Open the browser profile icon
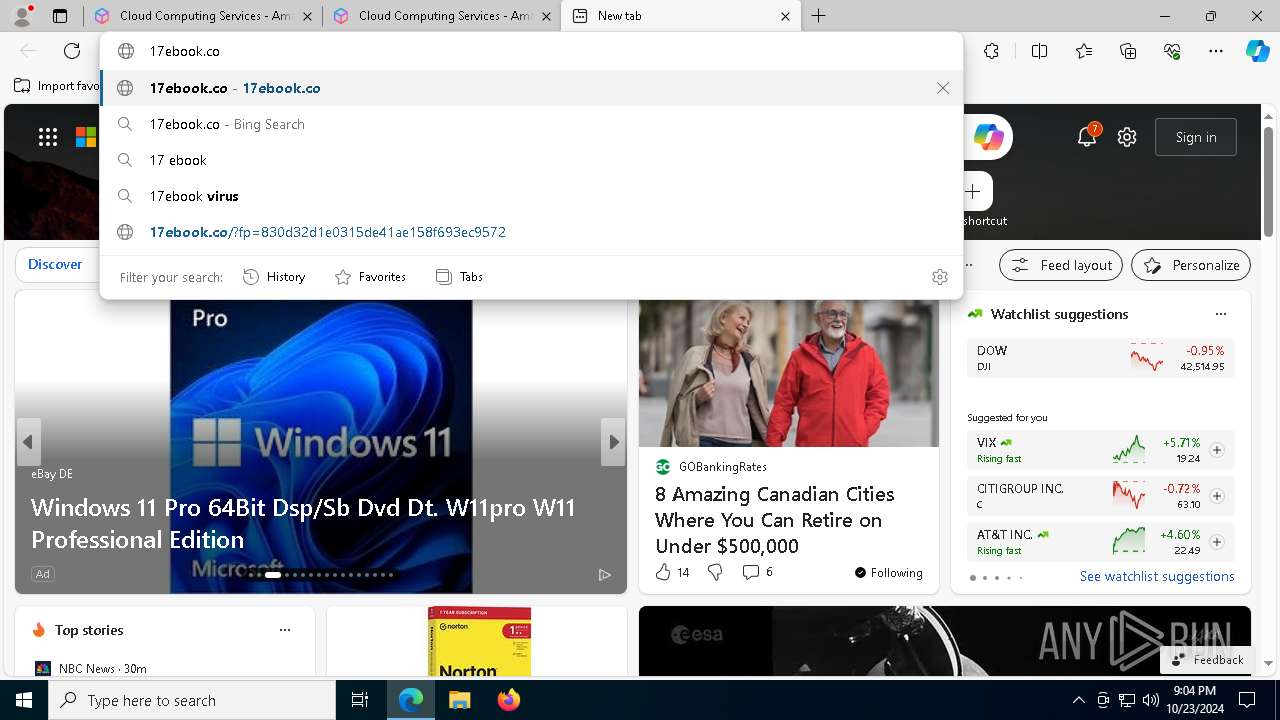The height and width of the screenshot is (720, 1280). pyautogui.click(x=22, y=16)
